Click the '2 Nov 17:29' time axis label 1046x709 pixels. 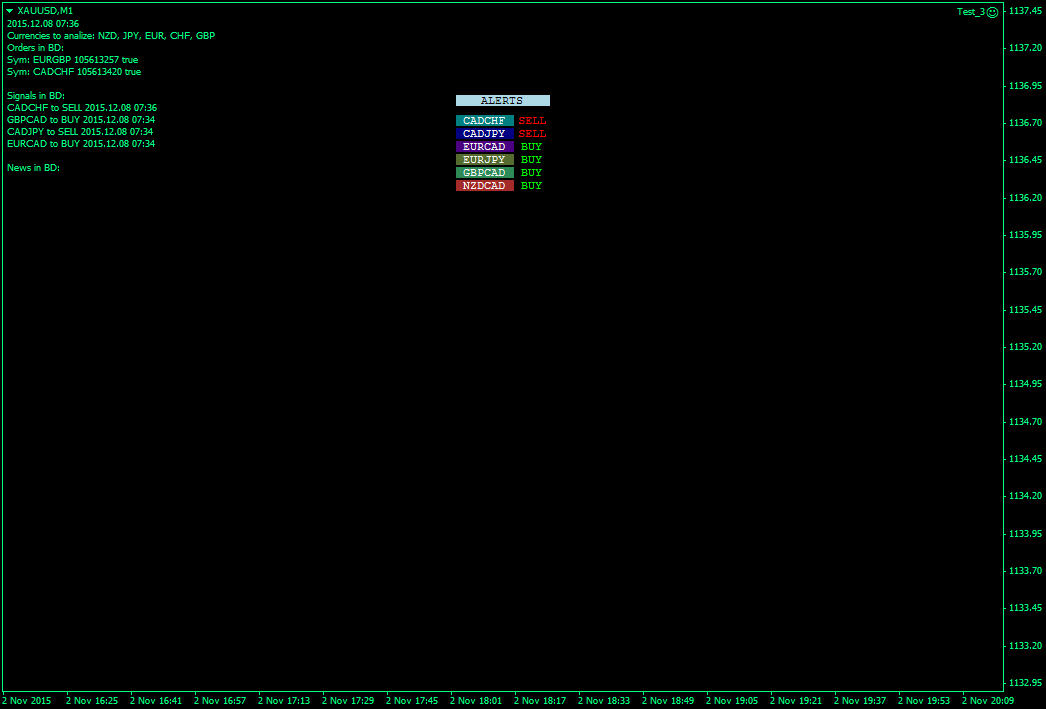tap(348, 701)
